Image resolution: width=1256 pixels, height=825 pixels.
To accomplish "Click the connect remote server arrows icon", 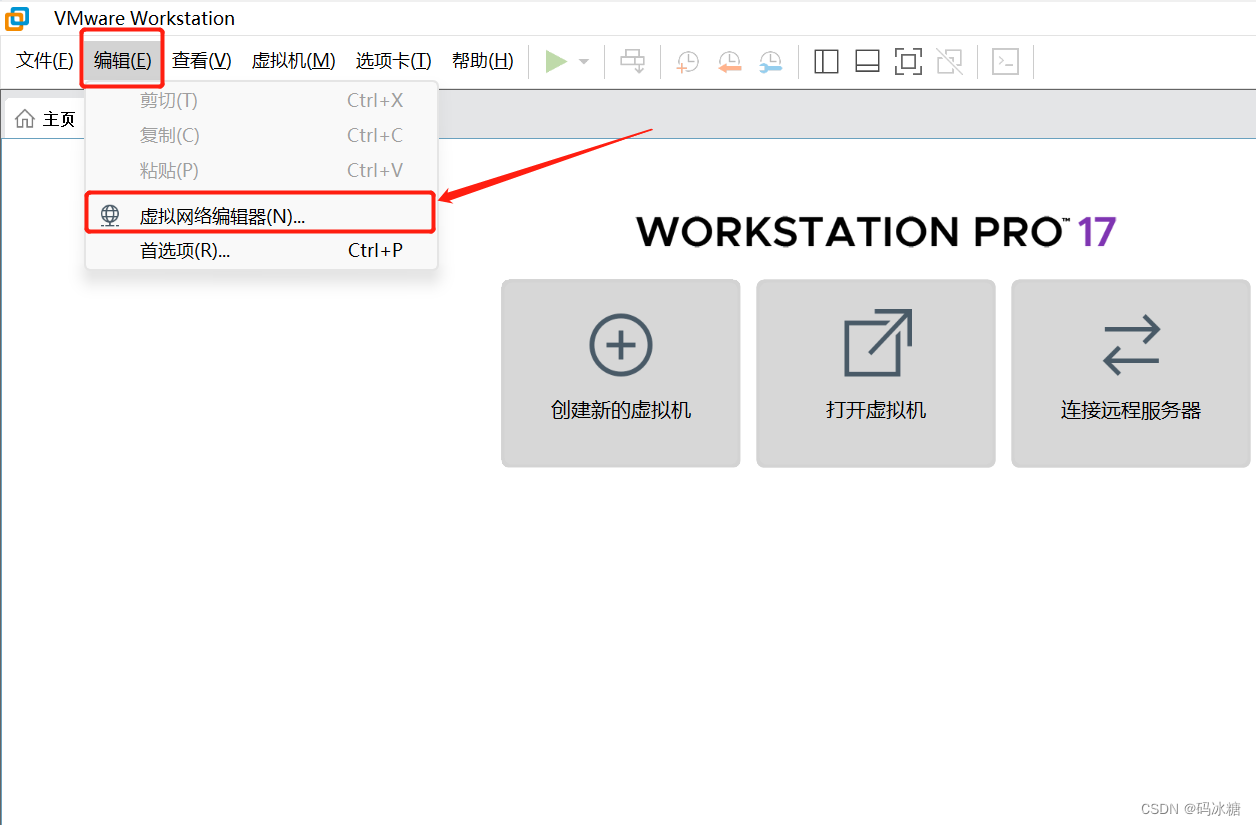I will [1131, 345].
